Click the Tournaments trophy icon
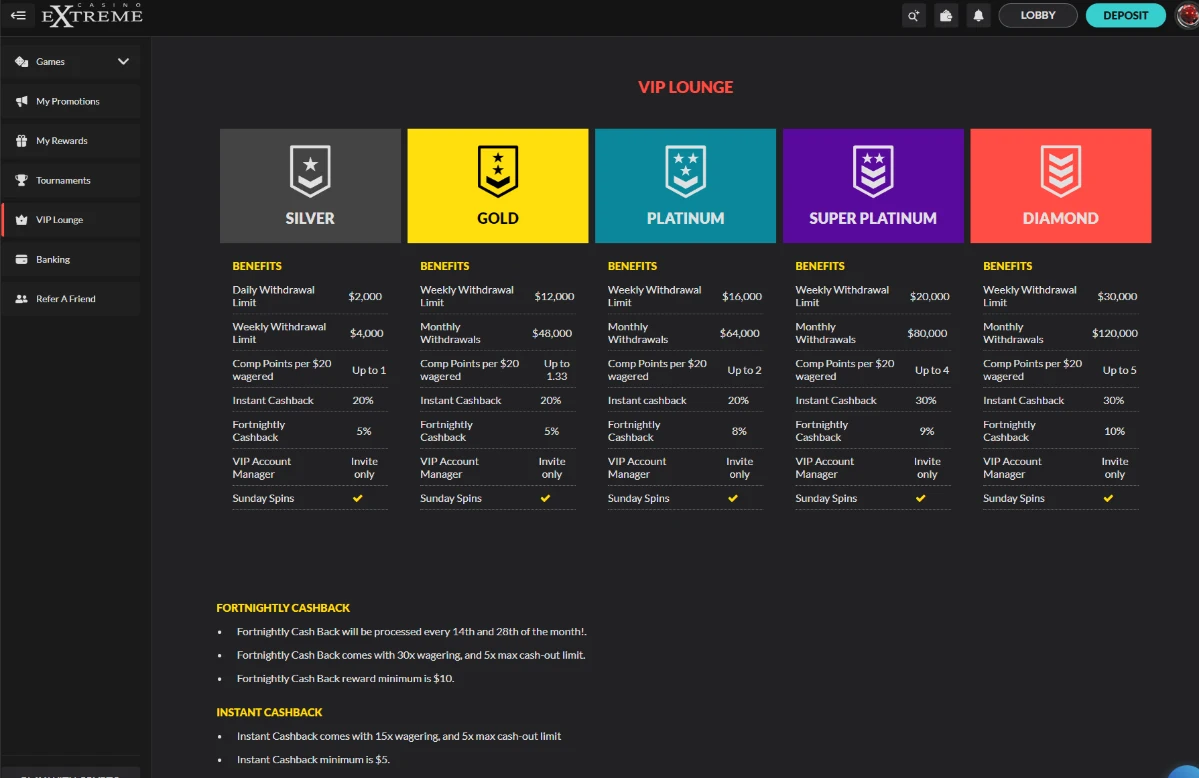Viewport: 1199px width, 778px height. [21, 181]
